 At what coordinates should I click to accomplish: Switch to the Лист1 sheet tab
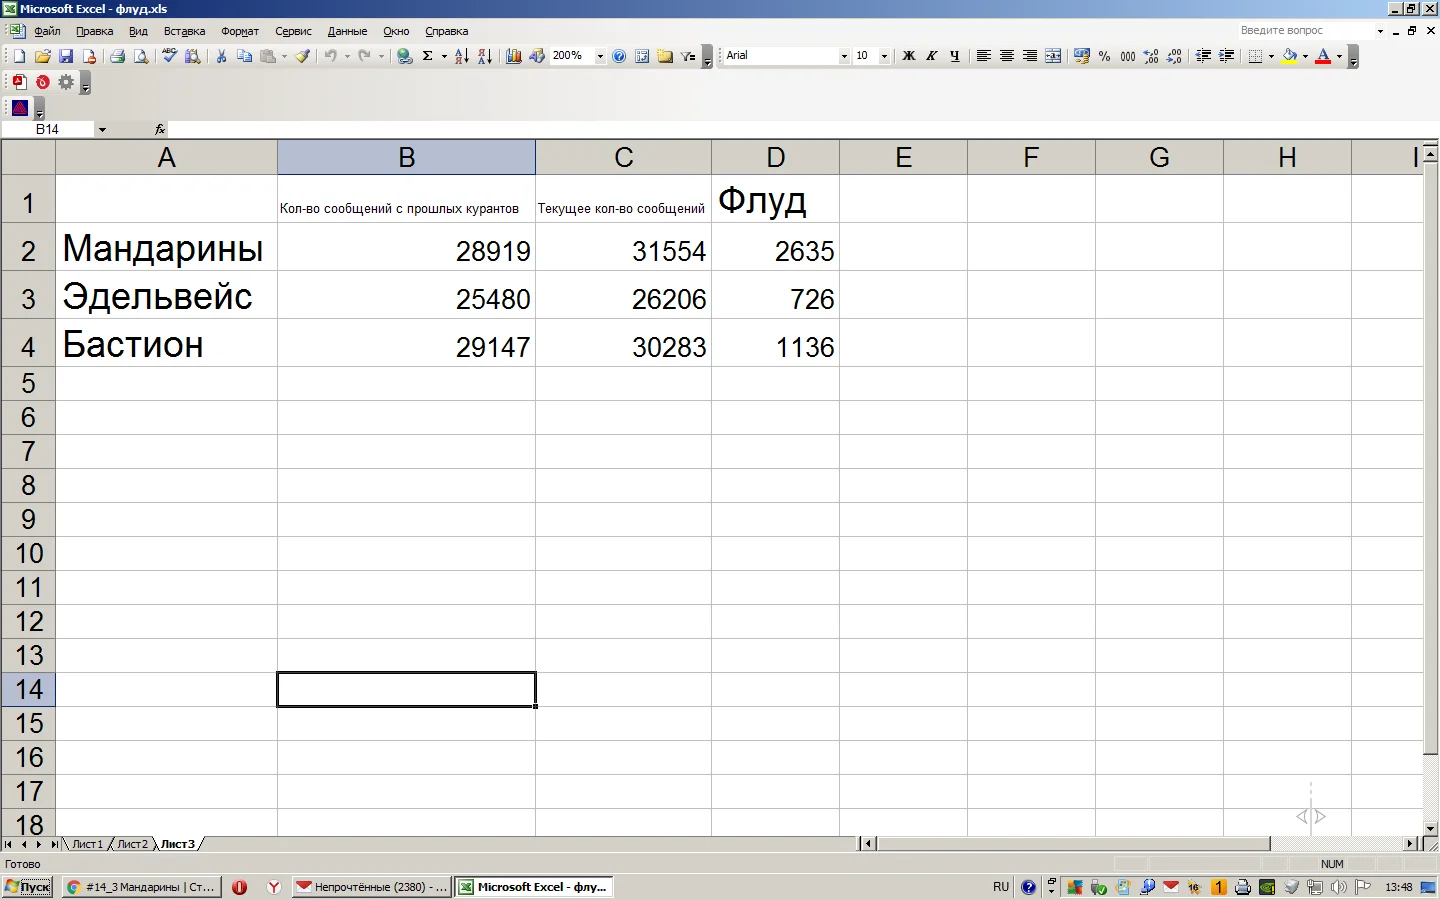coord(87,844)
